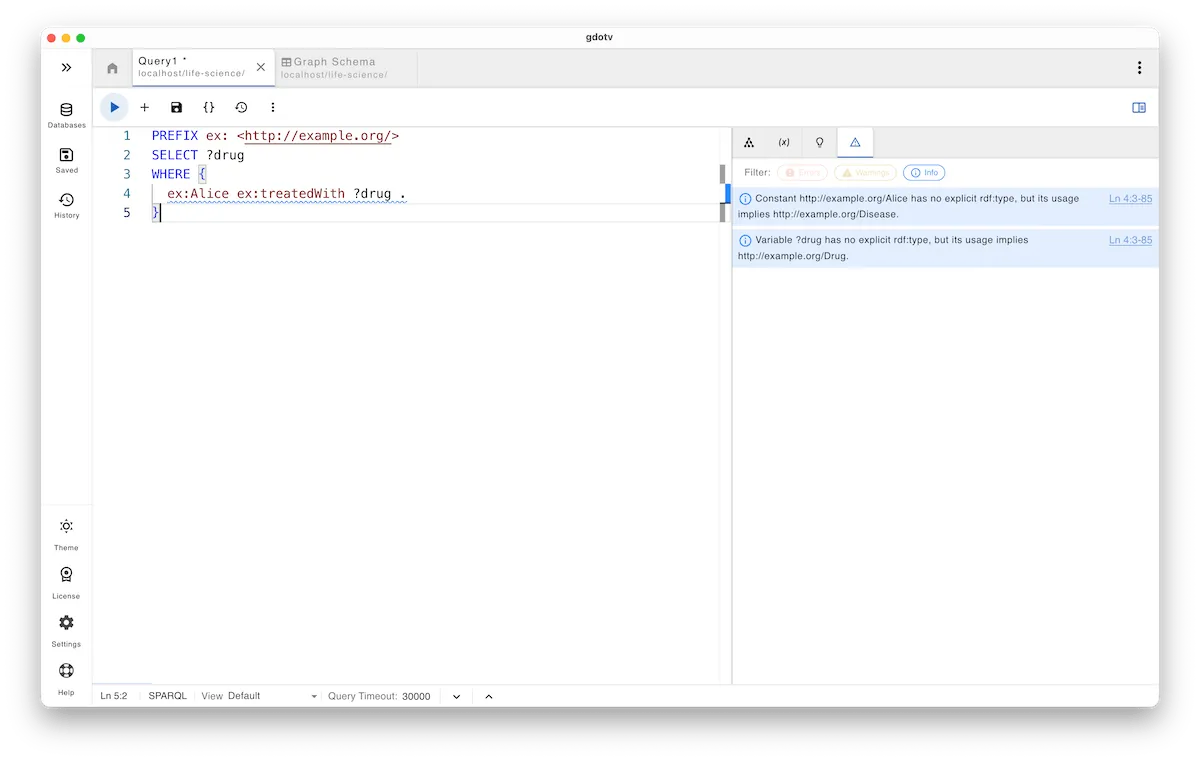Click the up chevron in status bar
1200x761 pixels.
(x=489, y=696)
